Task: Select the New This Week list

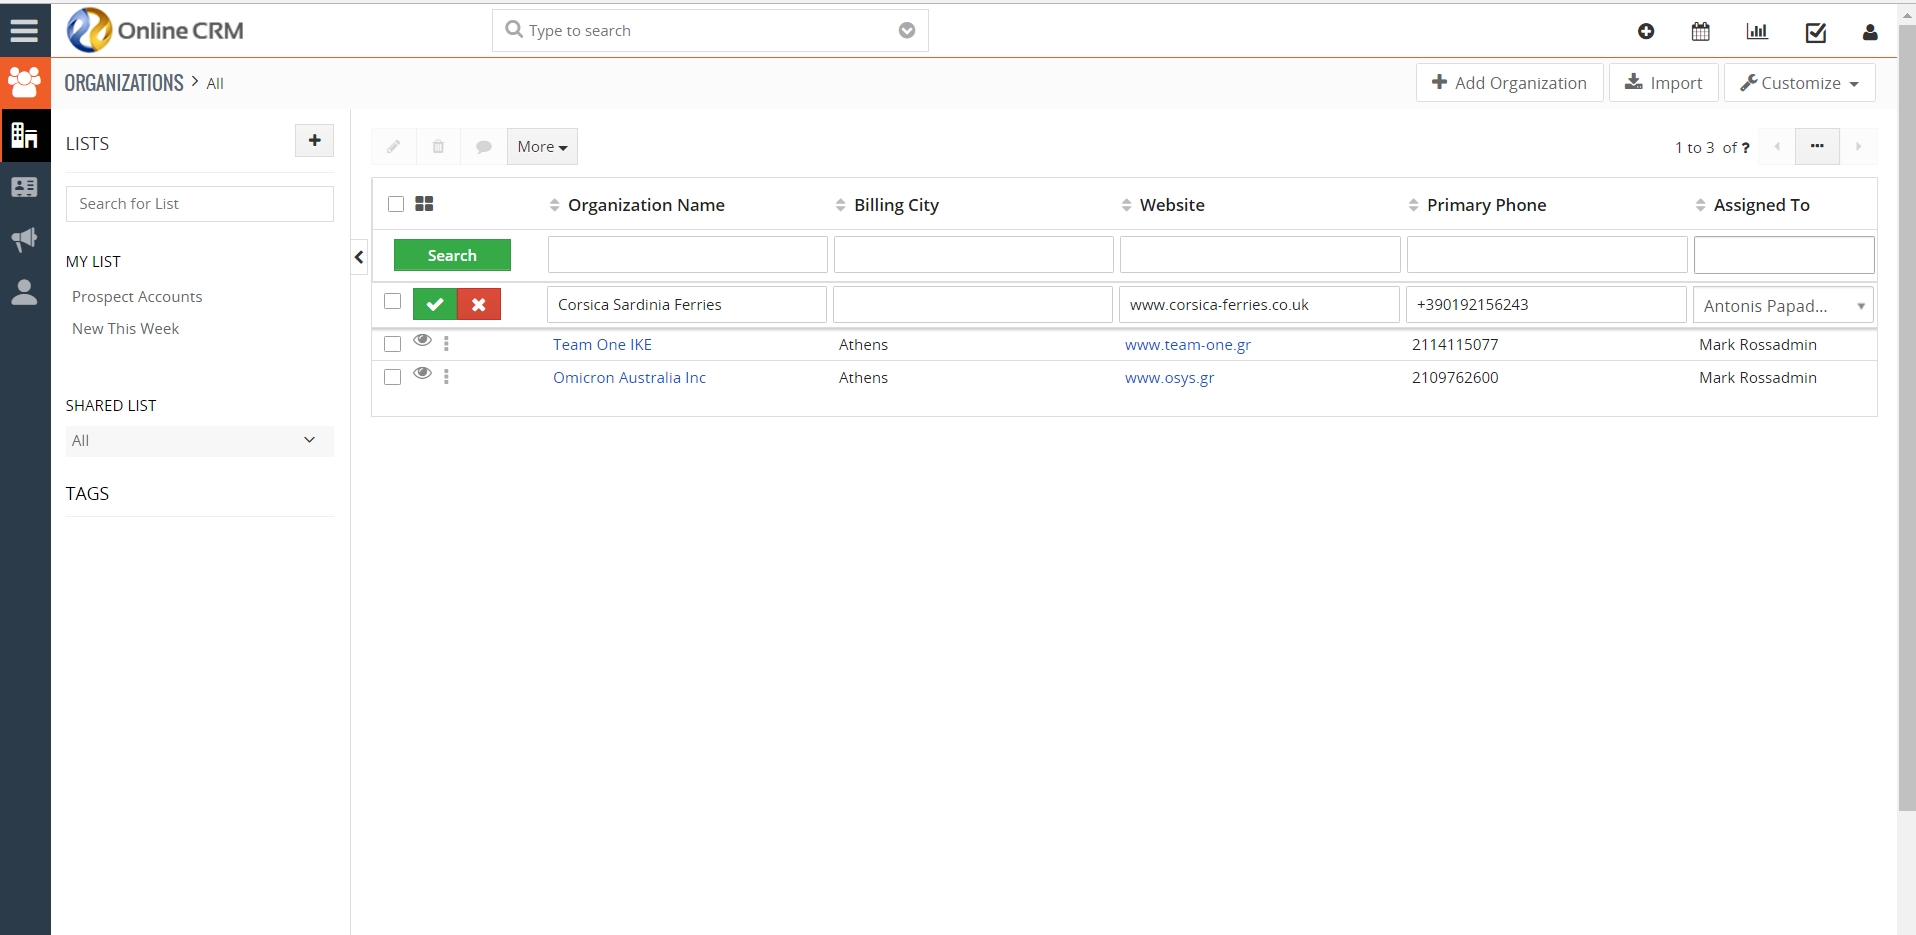Action: click(x=125, y=329)
